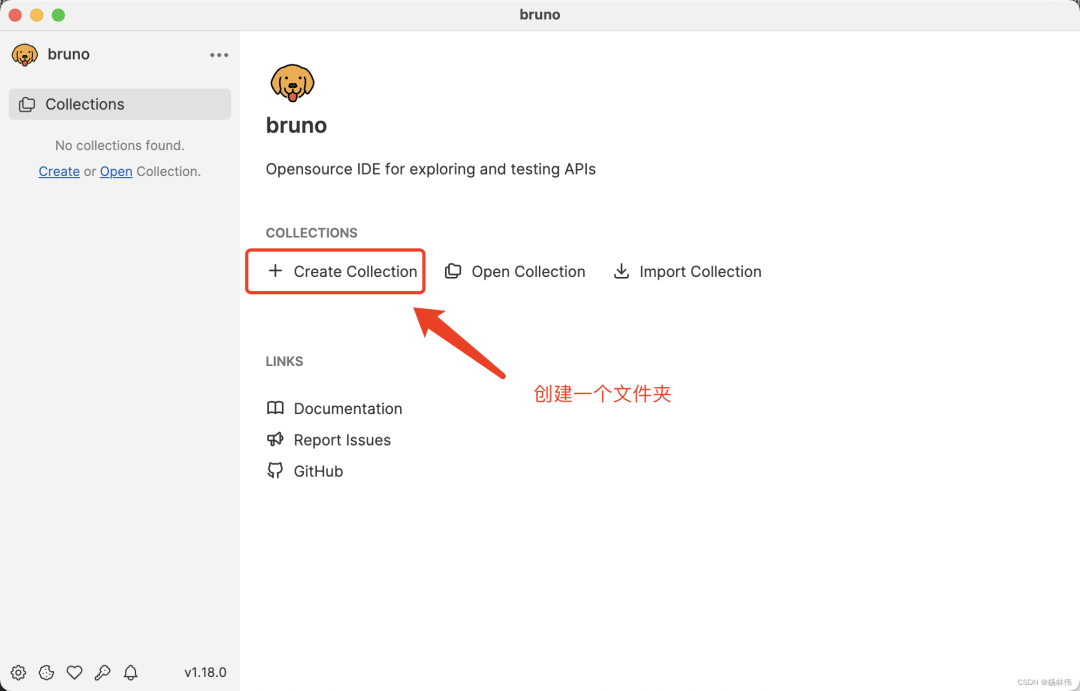The height and width of the screenshot is (691, 1080).
Task: Click the book icon beside Documentation
Action: (275, 408)
